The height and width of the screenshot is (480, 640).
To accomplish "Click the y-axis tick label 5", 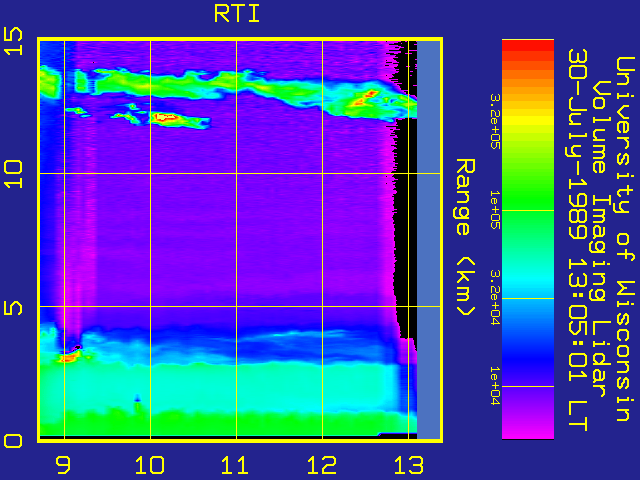I will pyautogui.click(x=13, y=307).
